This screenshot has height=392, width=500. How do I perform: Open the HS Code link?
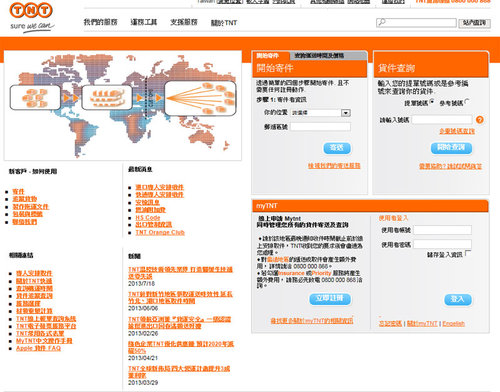tap(148, 217)
